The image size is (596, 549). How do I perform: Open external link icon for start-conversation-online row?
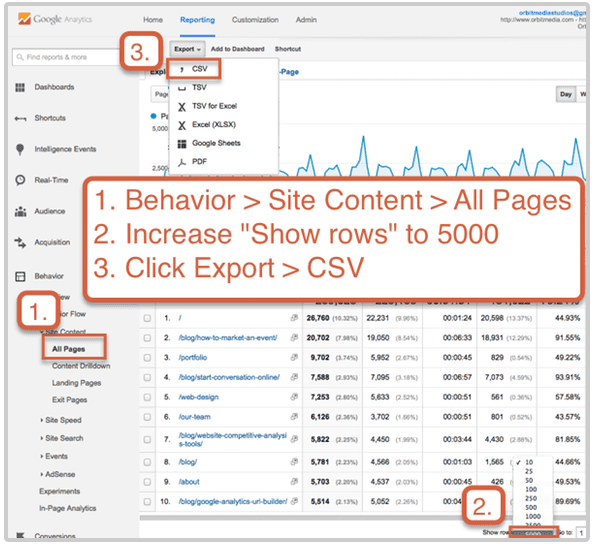pyautogui.click(x=294, y=377)
